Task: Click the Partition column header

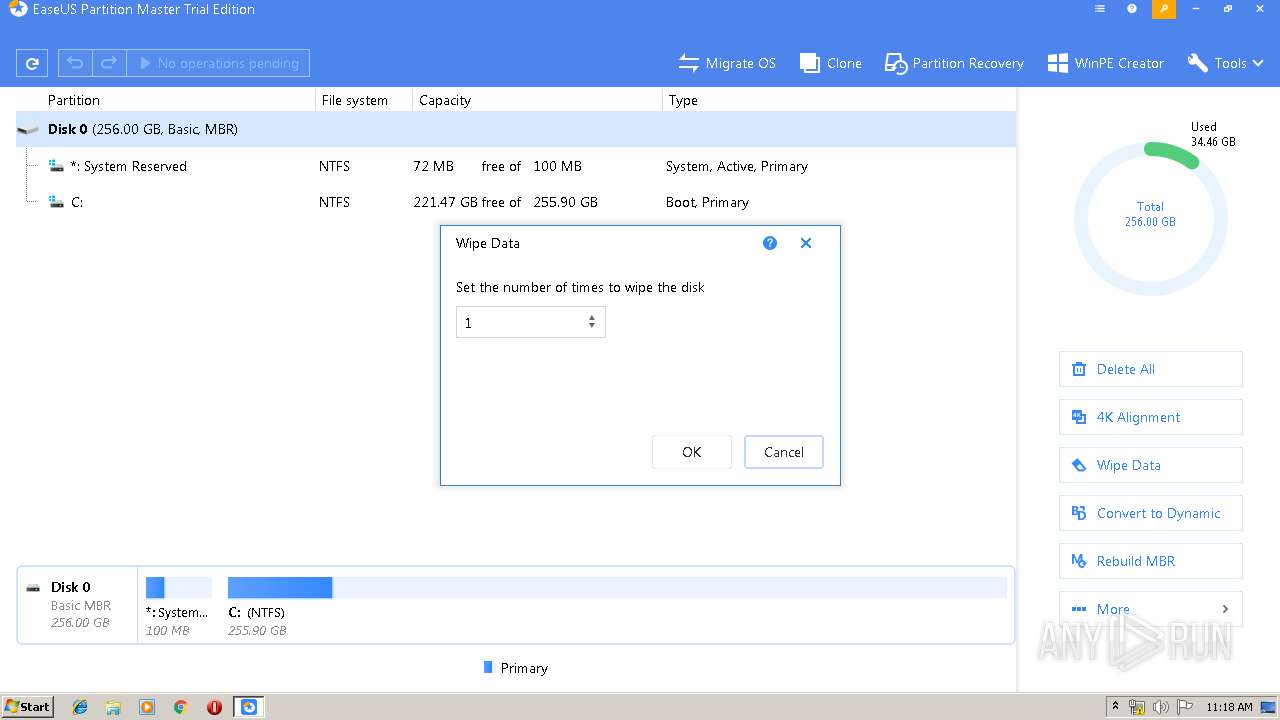Action: pyautogui.click(x=74, y=100)
